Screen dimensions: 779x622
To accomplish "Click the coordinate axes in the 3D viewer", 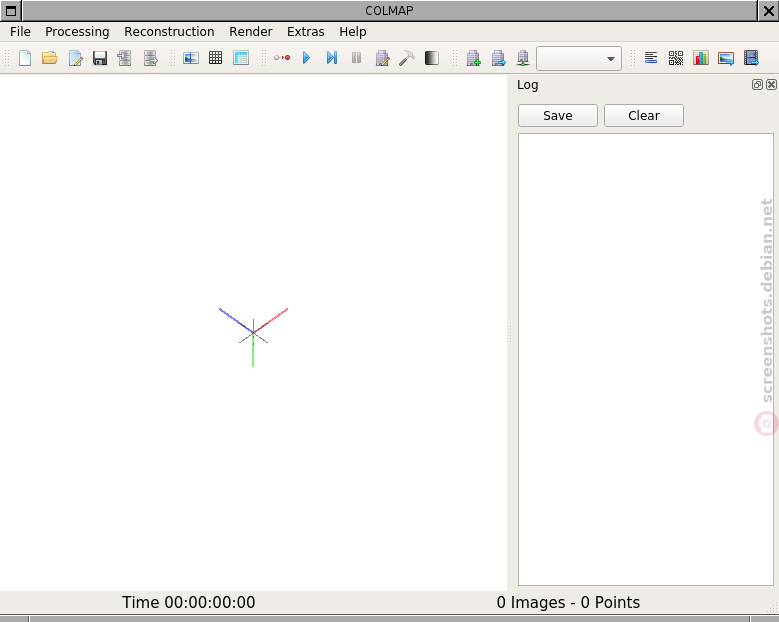I will pyautogui.click(x=253, y=336).
